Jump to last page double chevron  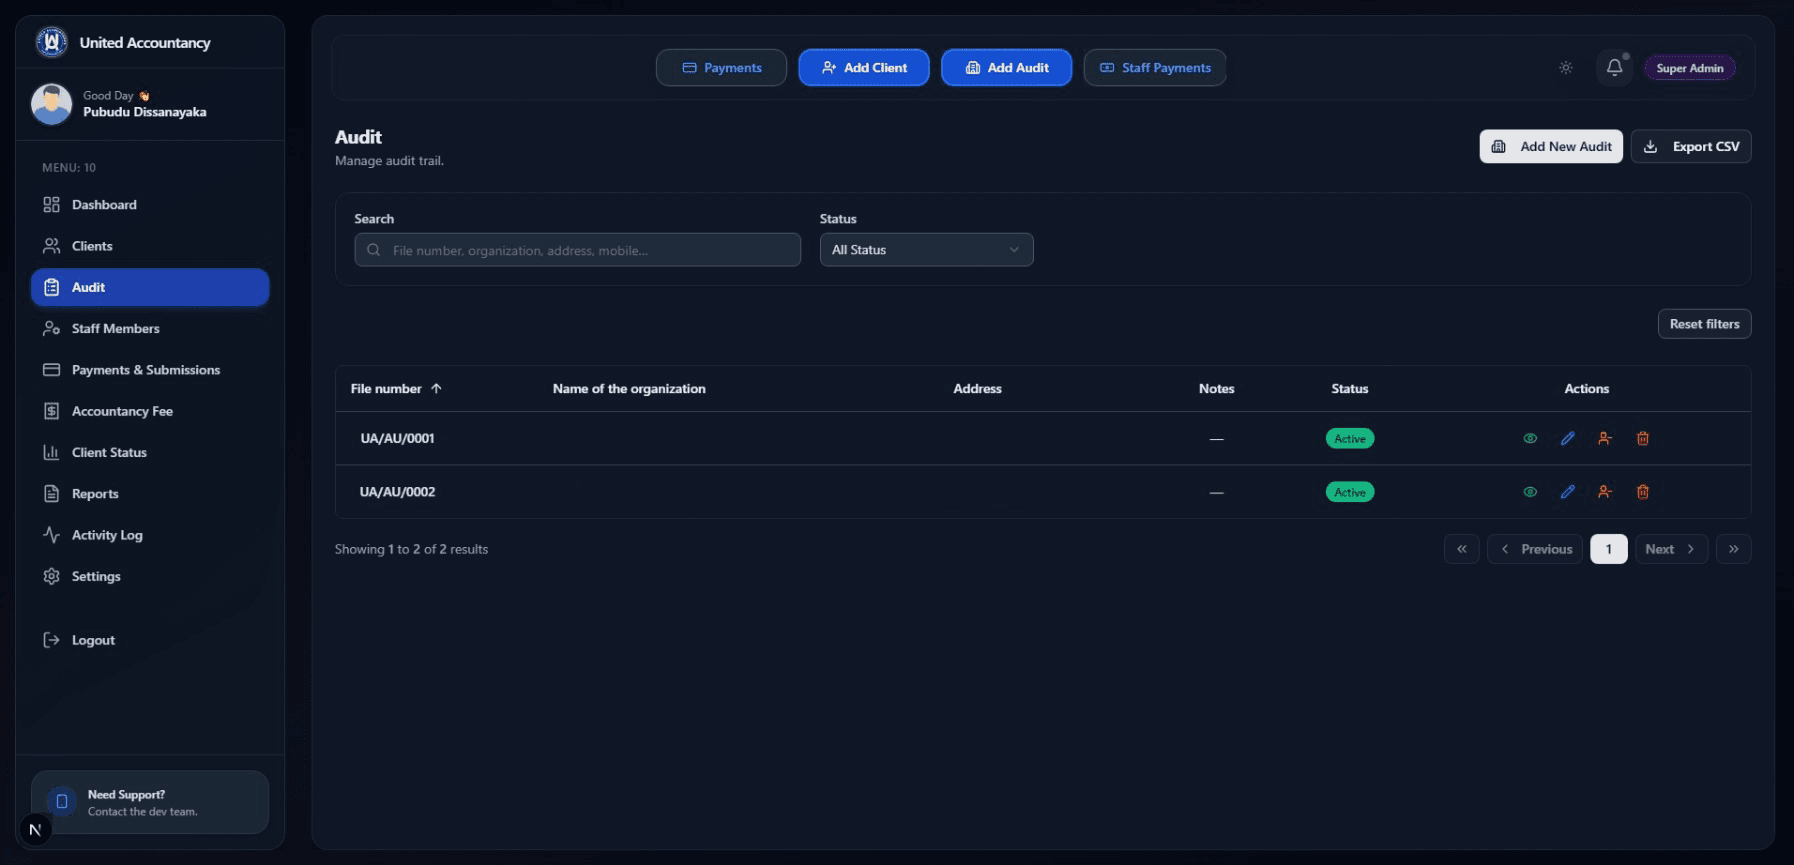pyautogui.click(x=1733, y=549)
